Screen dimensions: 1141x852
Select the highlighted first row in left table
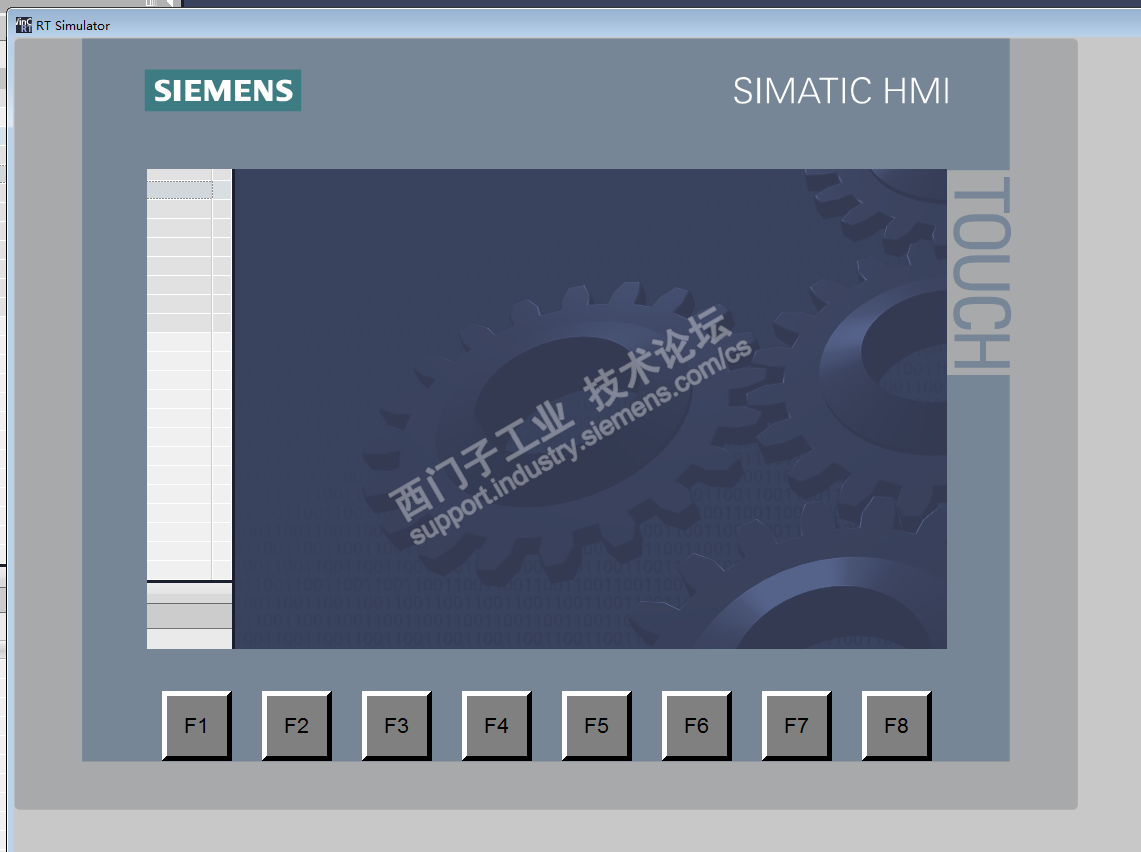click(180, 190)
